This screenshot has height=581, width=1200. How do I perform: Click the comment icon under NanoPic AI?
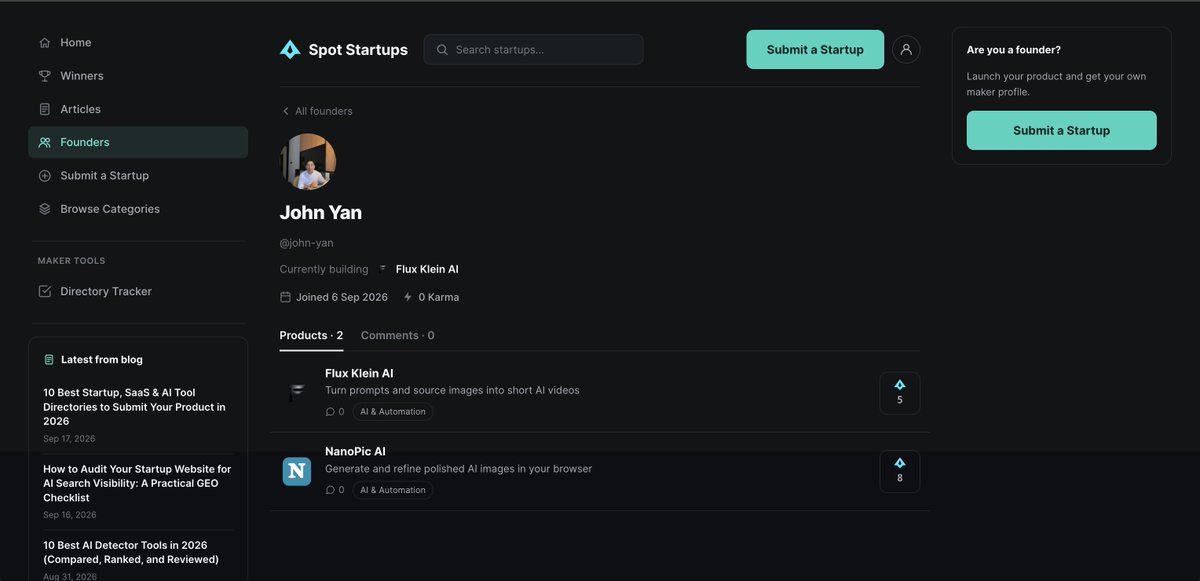click(330, 490)
